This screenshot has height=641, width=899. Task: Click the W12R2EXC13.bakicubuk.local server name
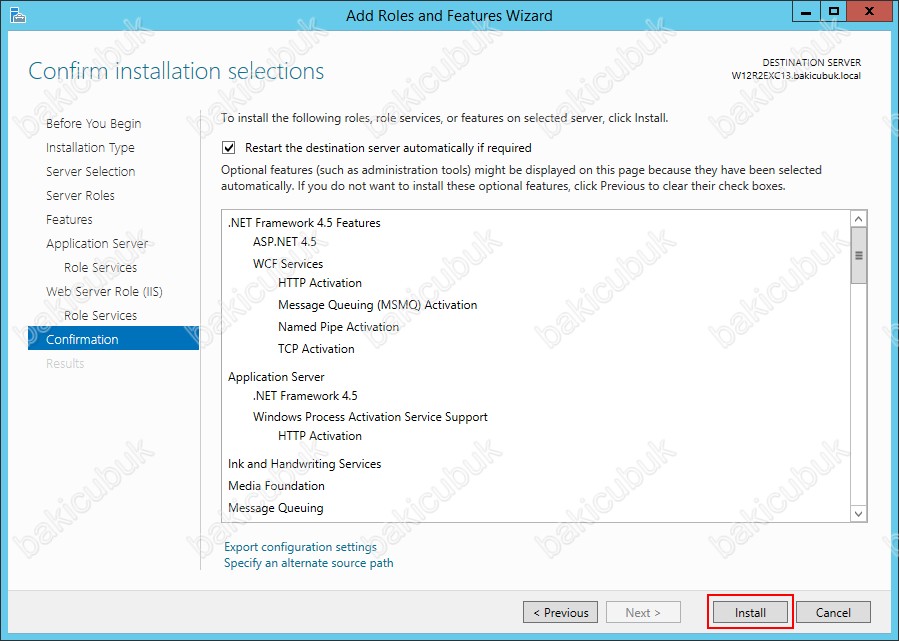pos(796,76)
